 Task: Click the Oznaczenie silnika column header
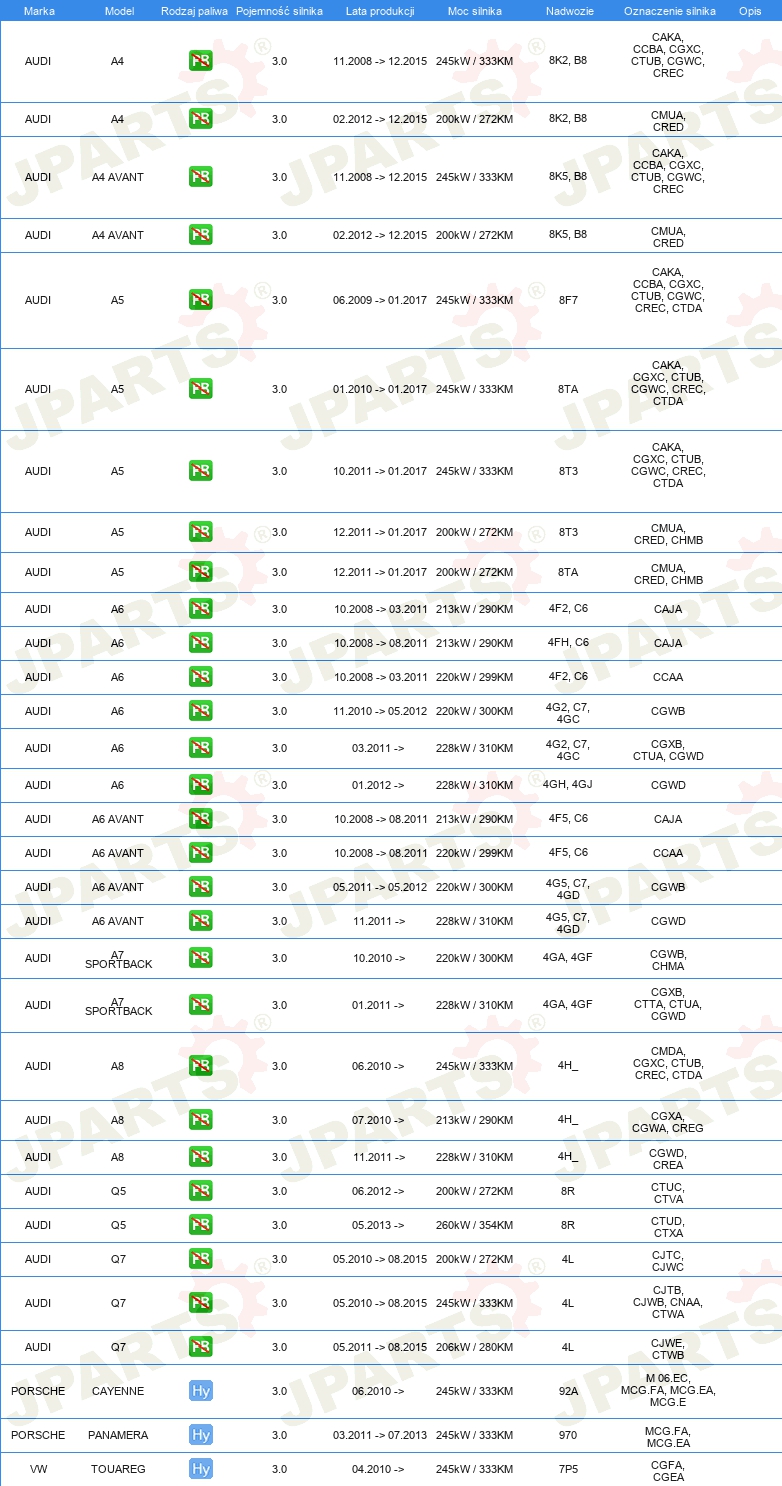[x=668, y=10]
